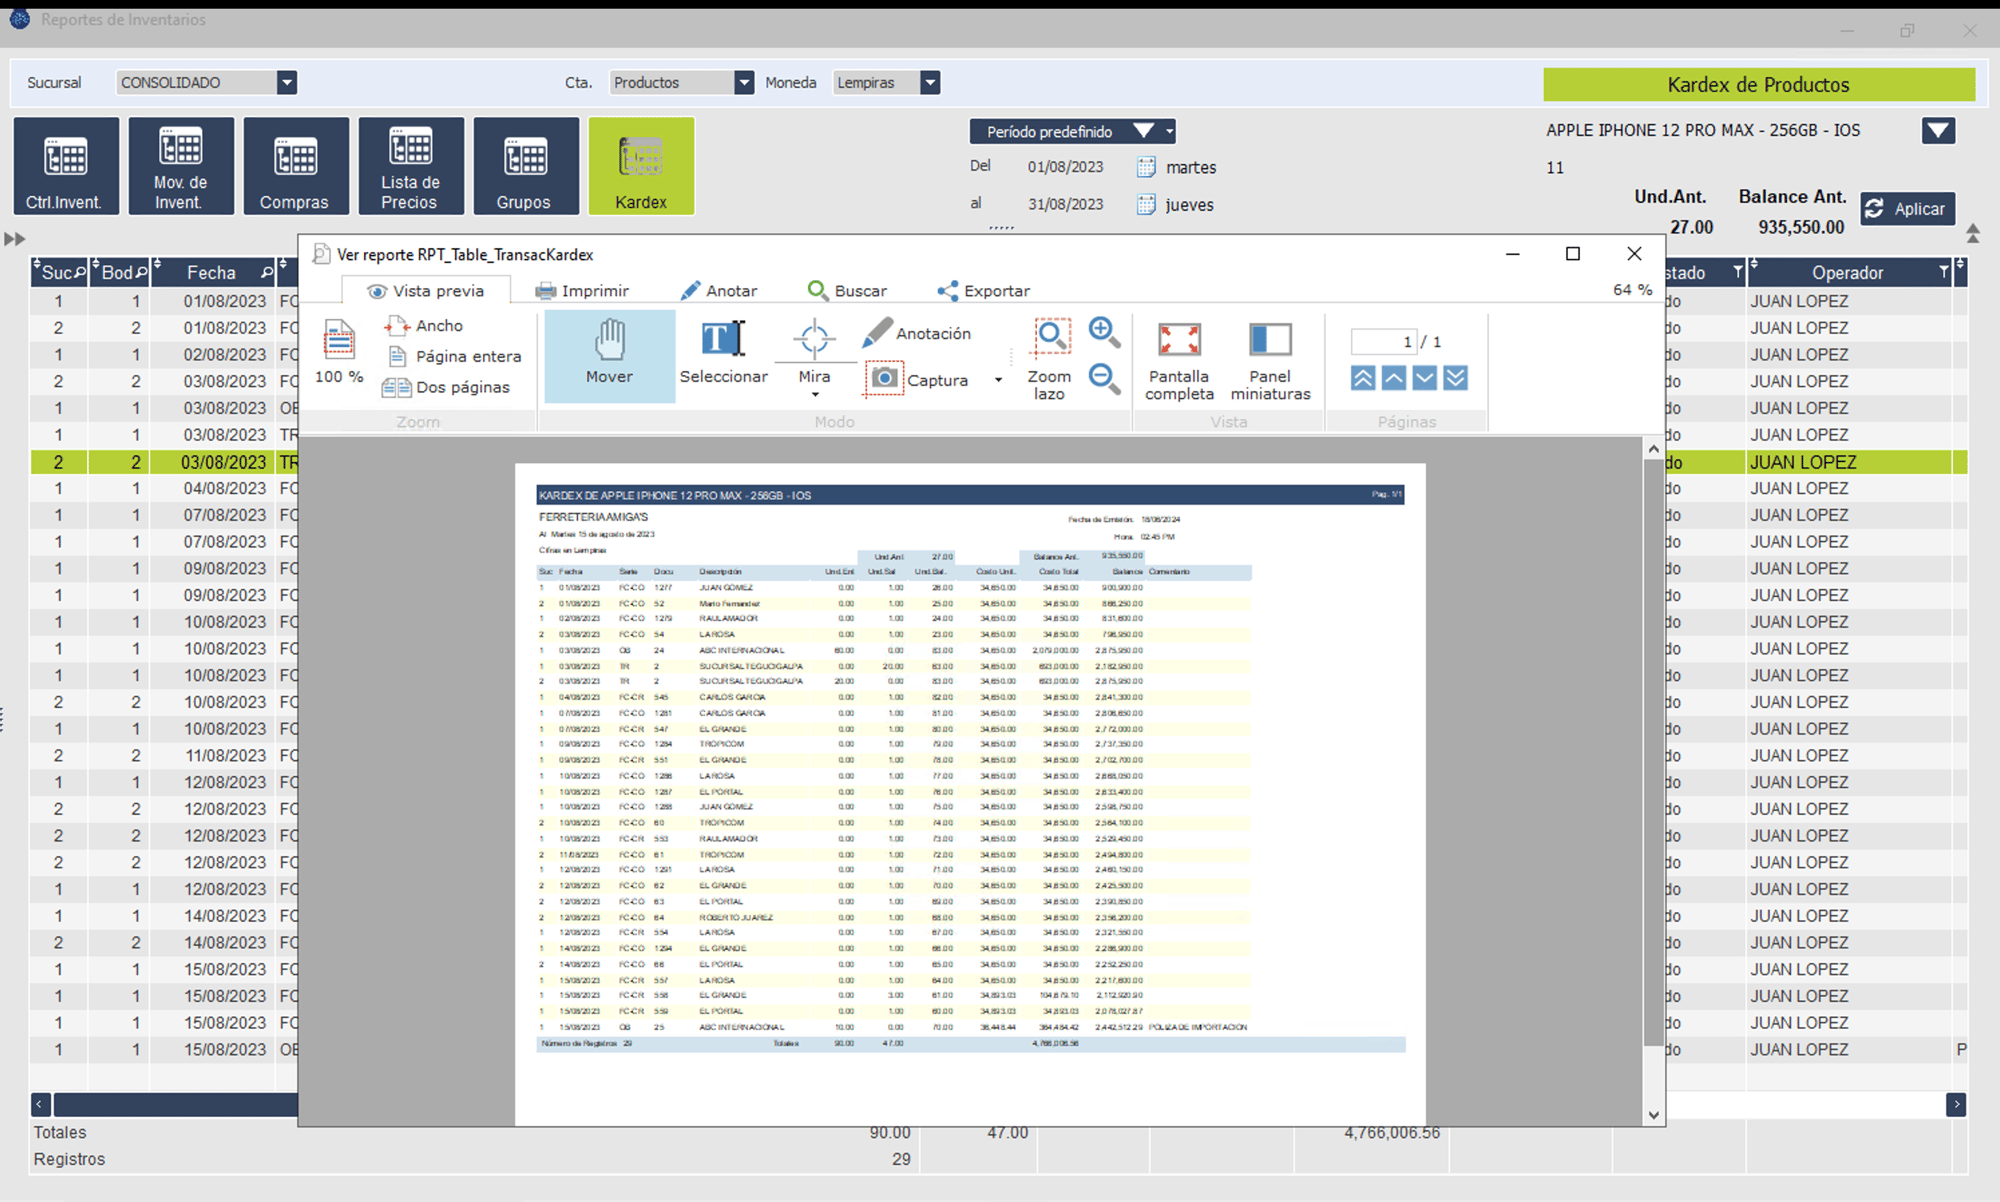Switch to Buscar tab
2000x1202 pixels.
[x=847, y=291]
